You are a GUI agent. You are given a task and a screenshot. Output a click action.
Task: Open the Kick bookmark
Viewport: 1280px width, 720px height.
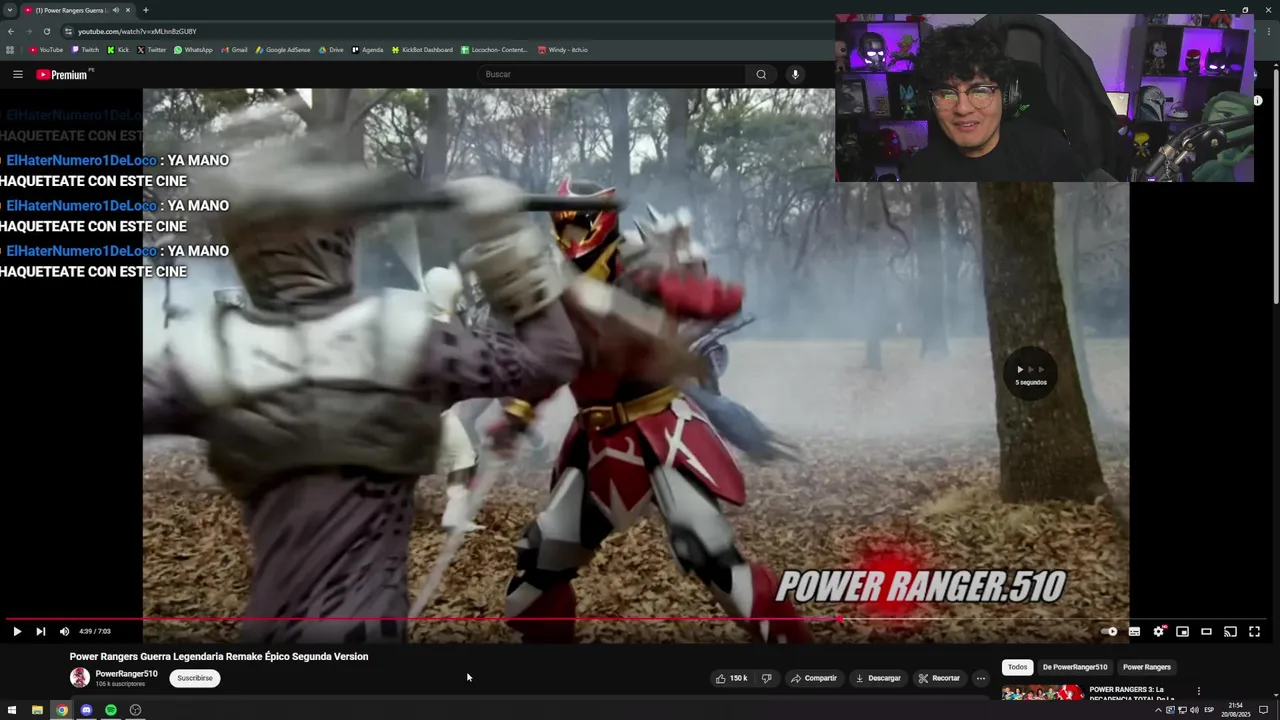[x=119, y=50]
